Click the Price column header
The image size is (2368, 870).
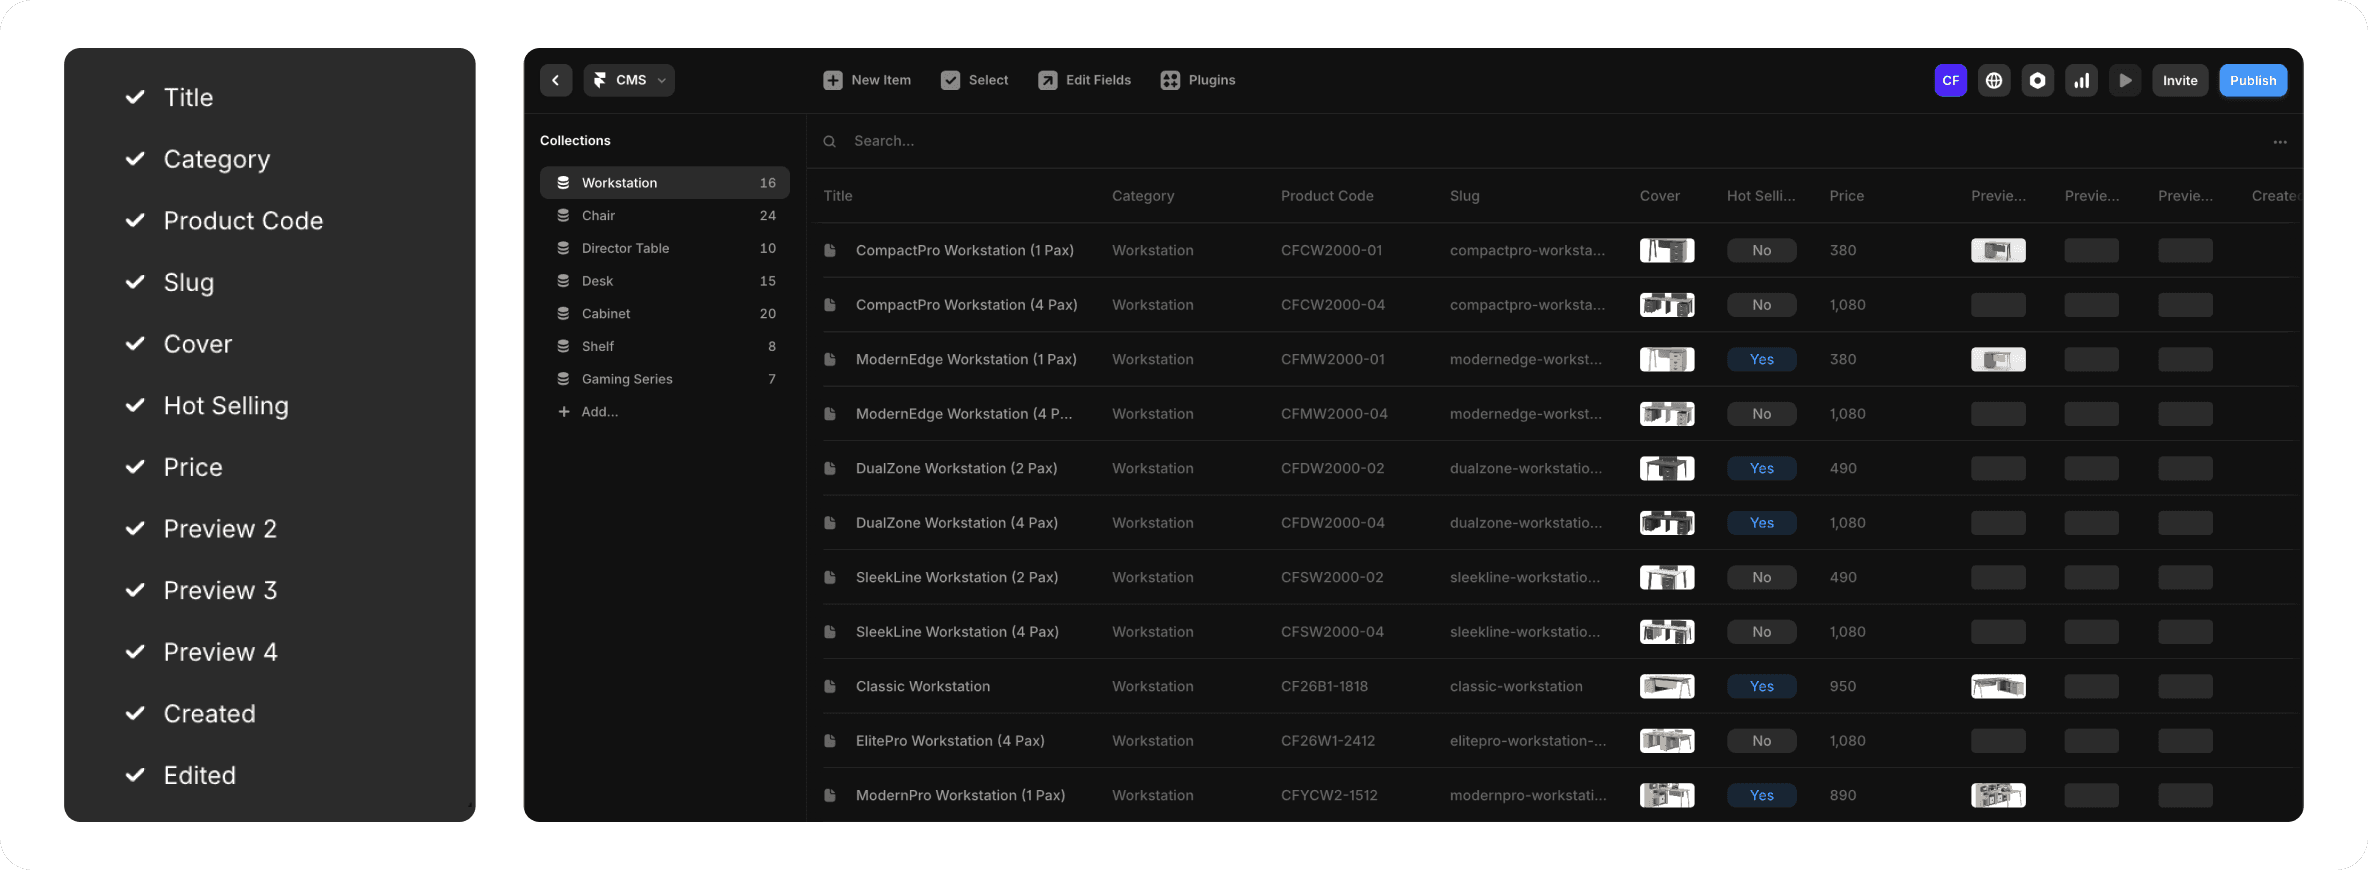(1847, 196)
